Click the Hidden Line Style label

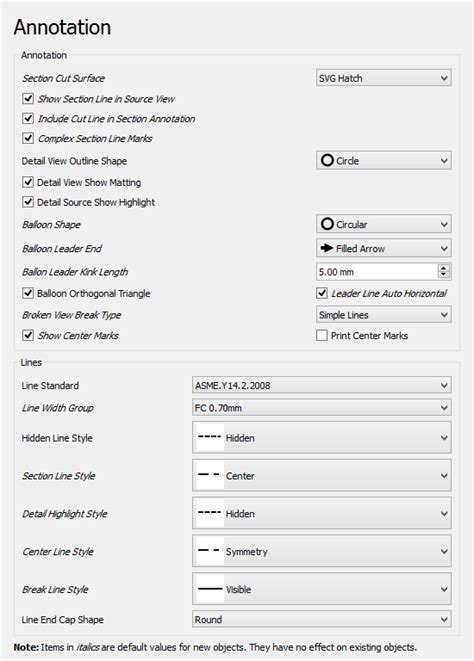(57, 438)
